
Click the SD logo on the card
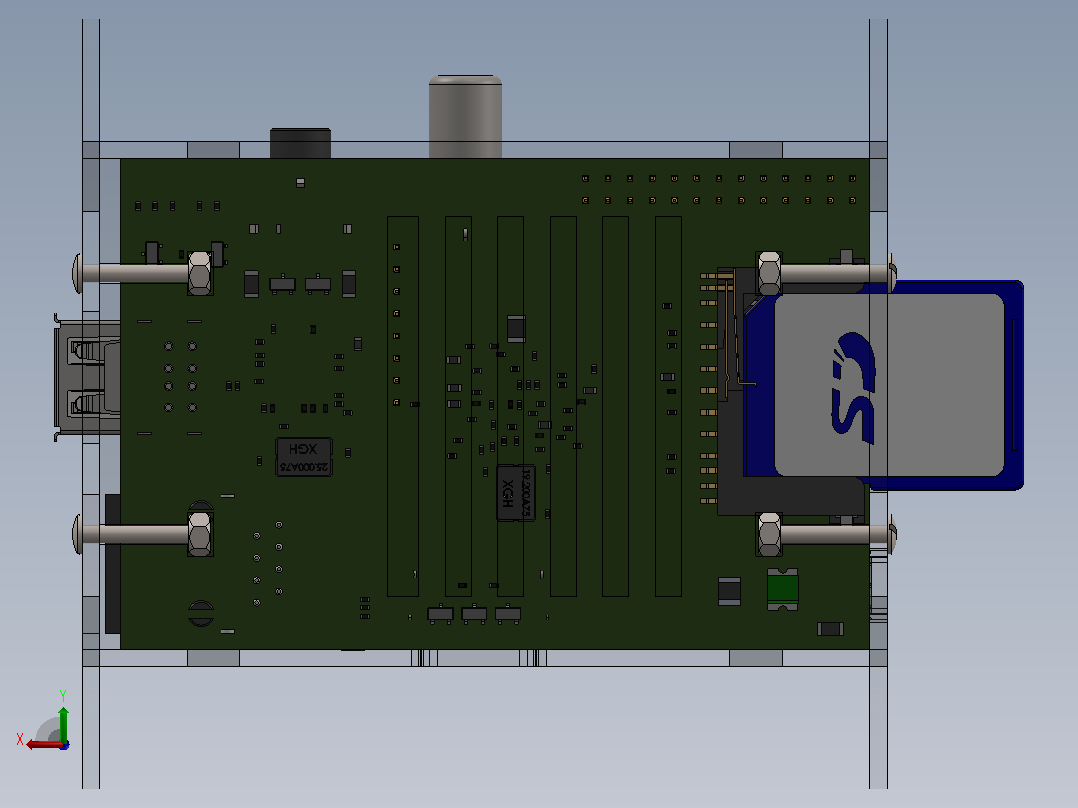[x=853, y=388]
